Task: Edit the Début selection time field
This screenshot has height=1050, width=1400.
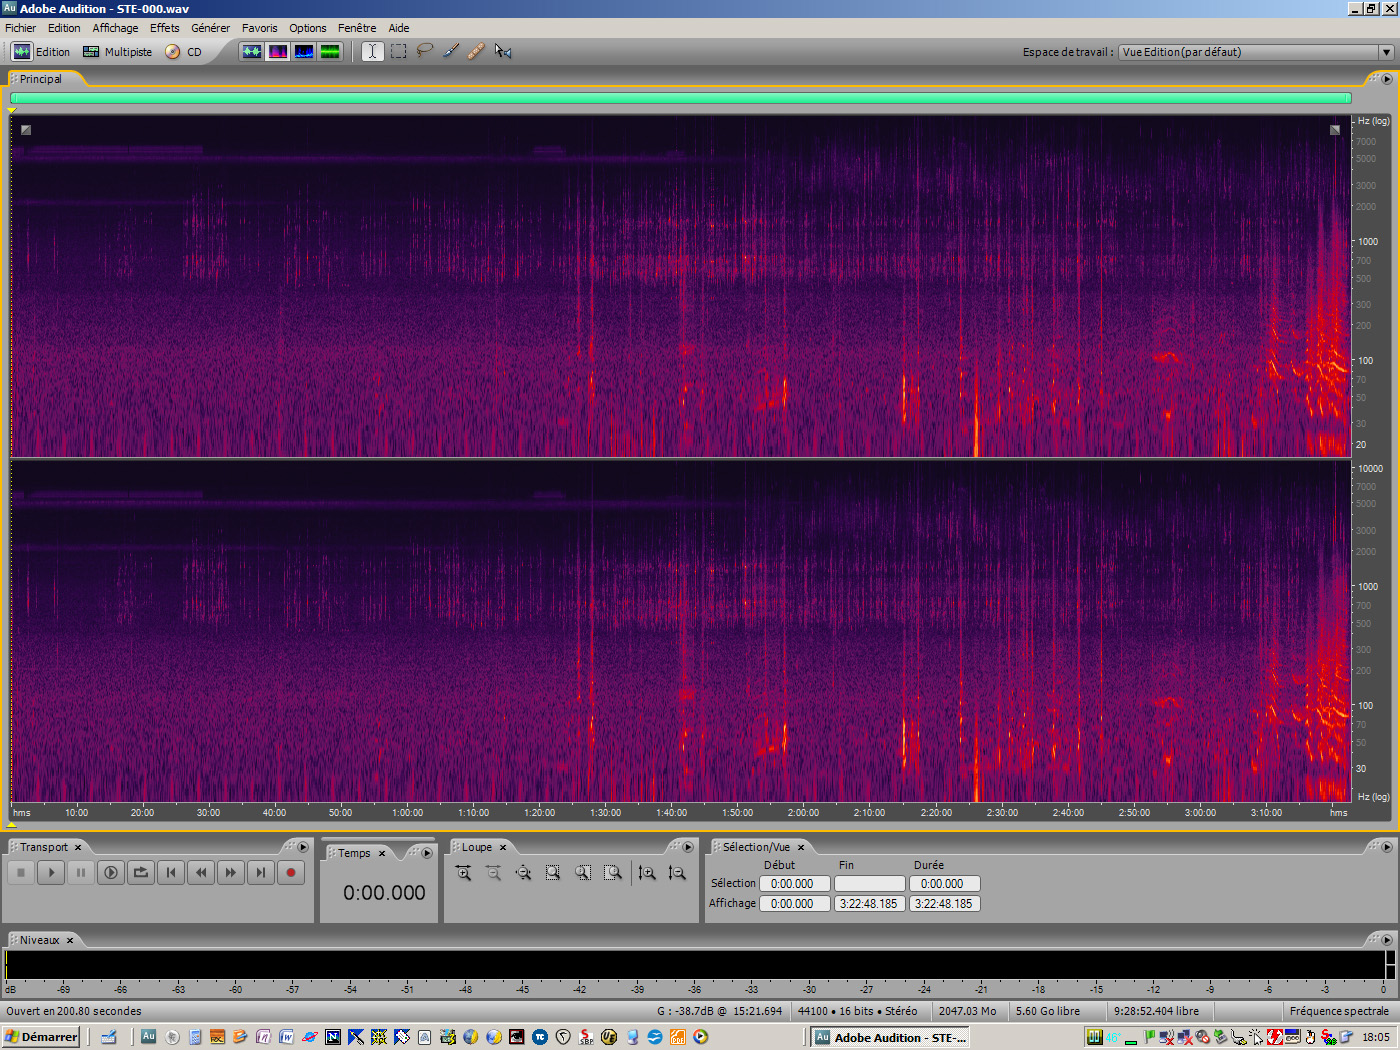Action: [794, 883]
